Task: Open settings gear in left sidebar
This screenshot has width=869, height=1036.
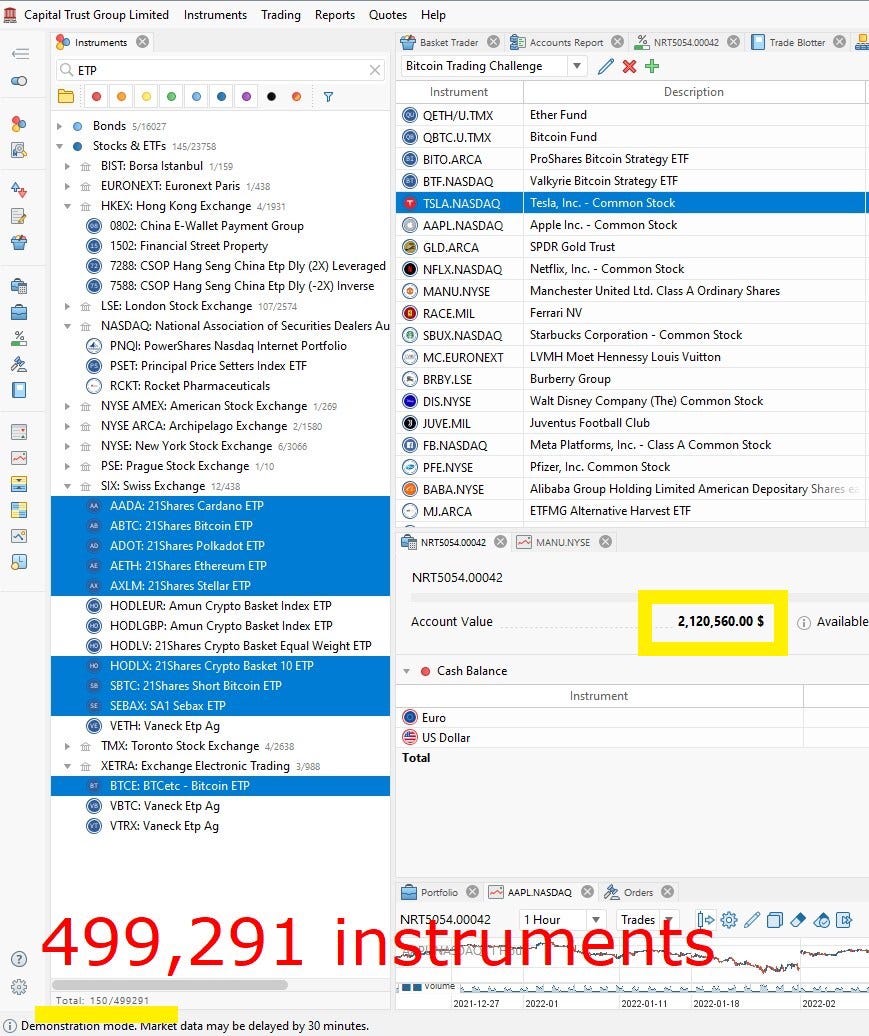Action: [19, 987]
